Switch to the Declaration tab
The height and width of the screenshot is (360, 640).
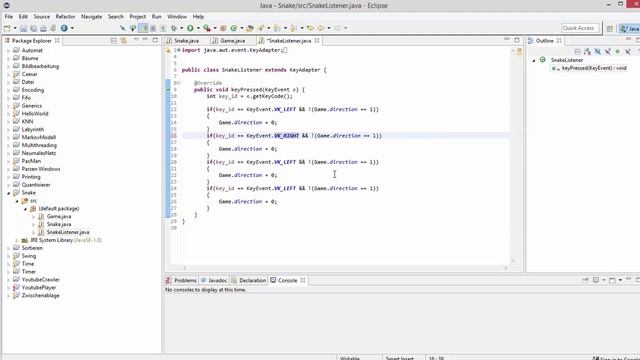pos(249,280)
